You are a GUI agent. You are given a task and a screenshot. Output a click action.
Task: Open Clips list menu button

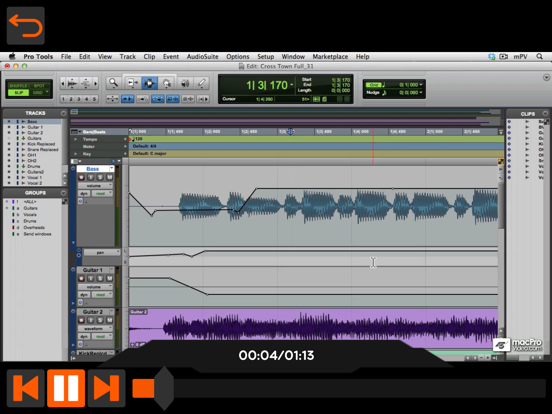[x=545, y=113]
